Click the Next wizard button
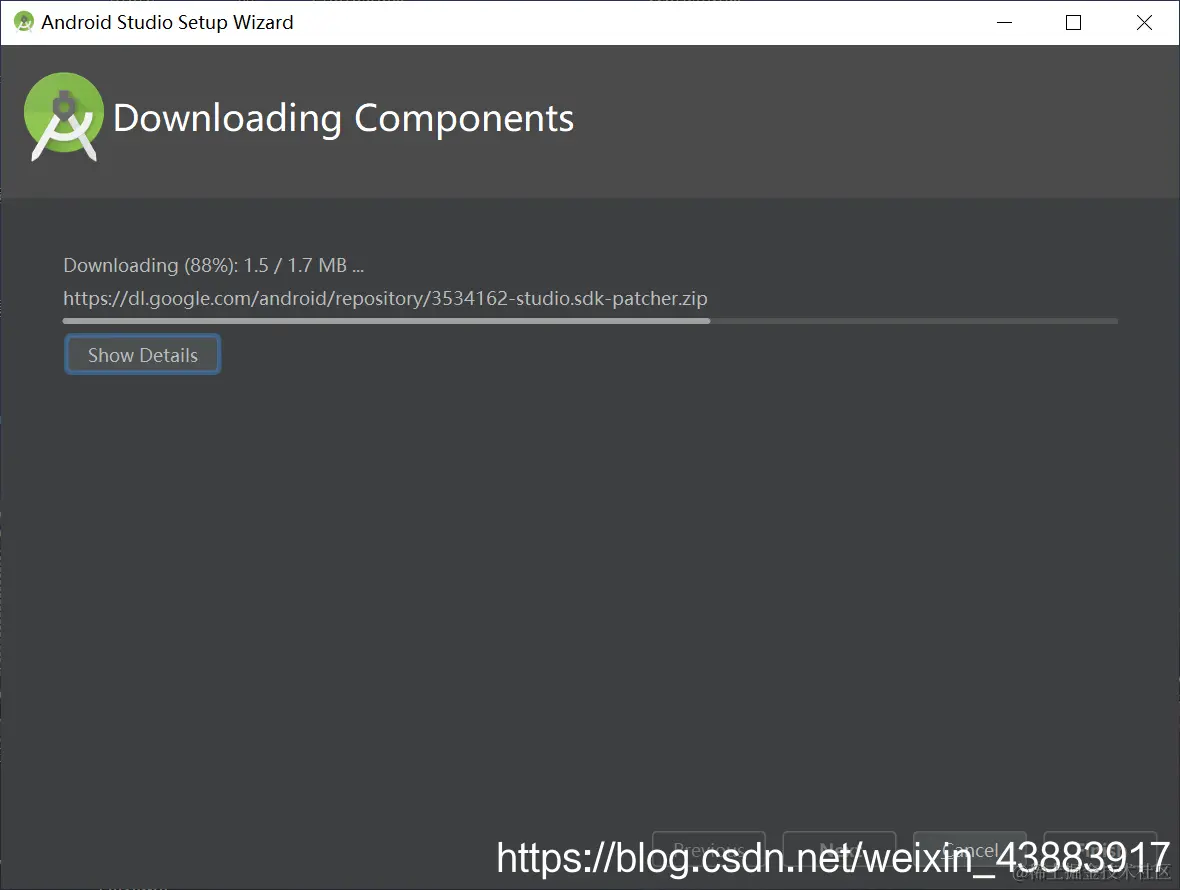The height and width of the screenshot is (890, 1180). pos(839,850)
